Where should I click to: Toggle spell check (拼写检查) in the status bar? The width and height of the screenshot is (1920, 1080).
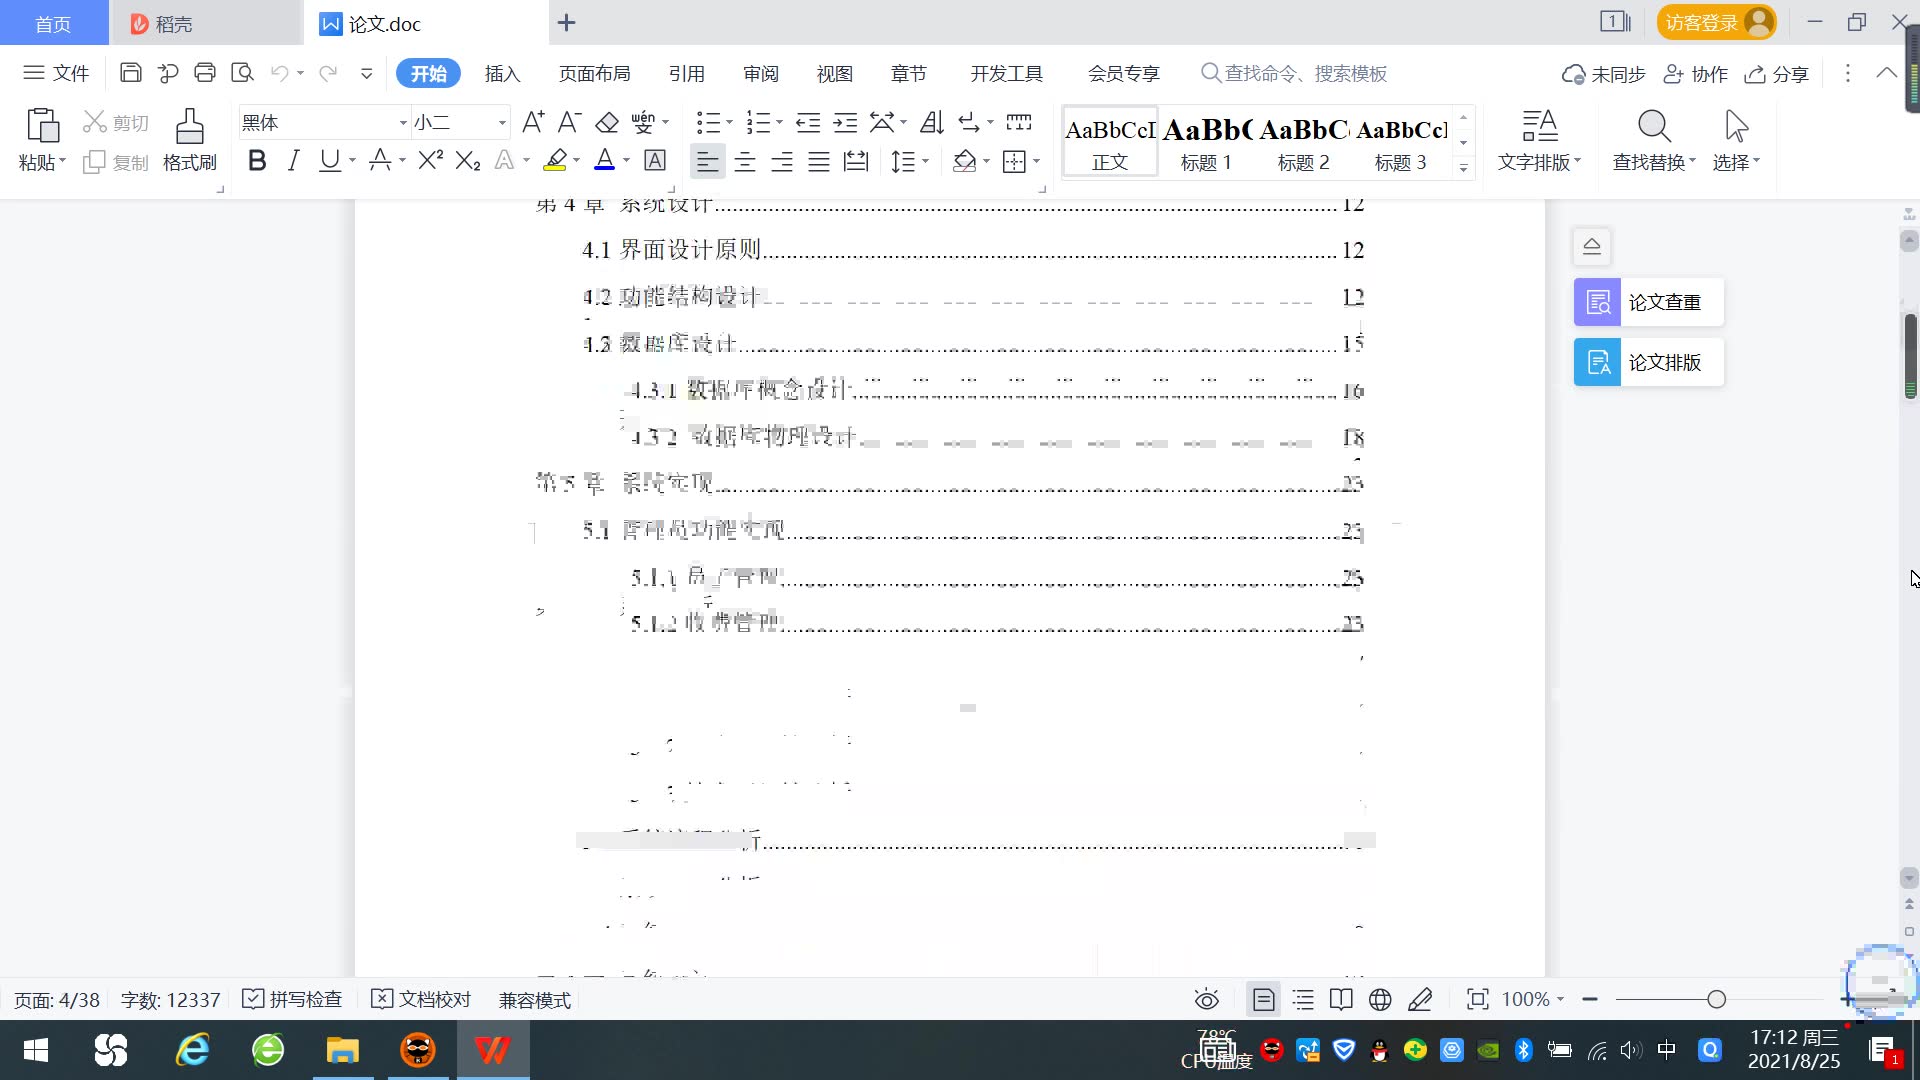[293, 999]
